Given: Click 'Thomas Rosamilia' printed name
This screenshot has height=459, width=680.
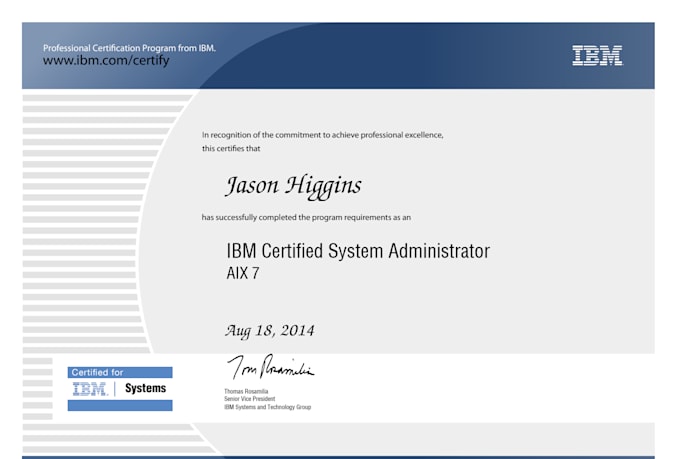Looking at the screenshot, I should coord(246,391).
